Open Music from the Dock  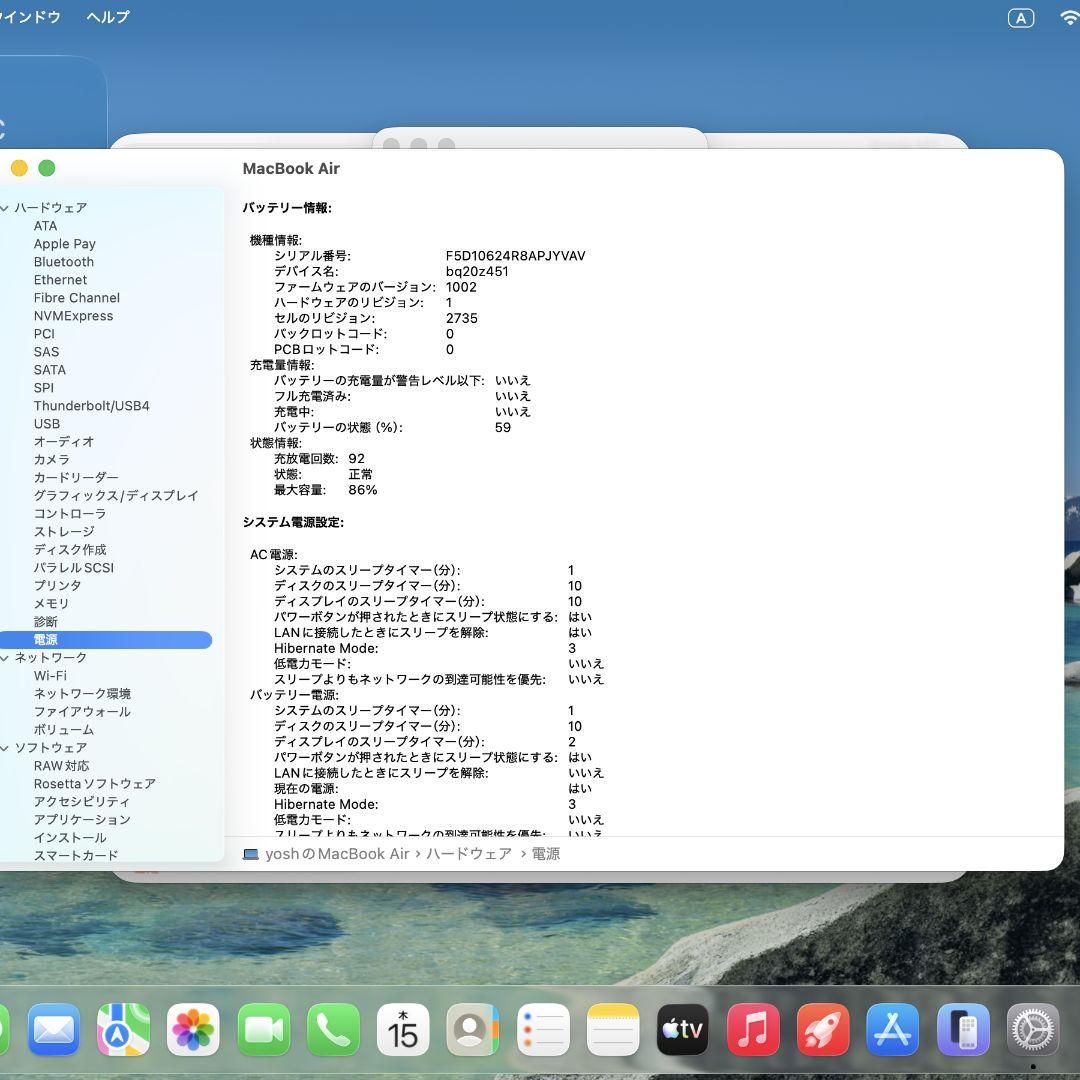pos(753,1028)
